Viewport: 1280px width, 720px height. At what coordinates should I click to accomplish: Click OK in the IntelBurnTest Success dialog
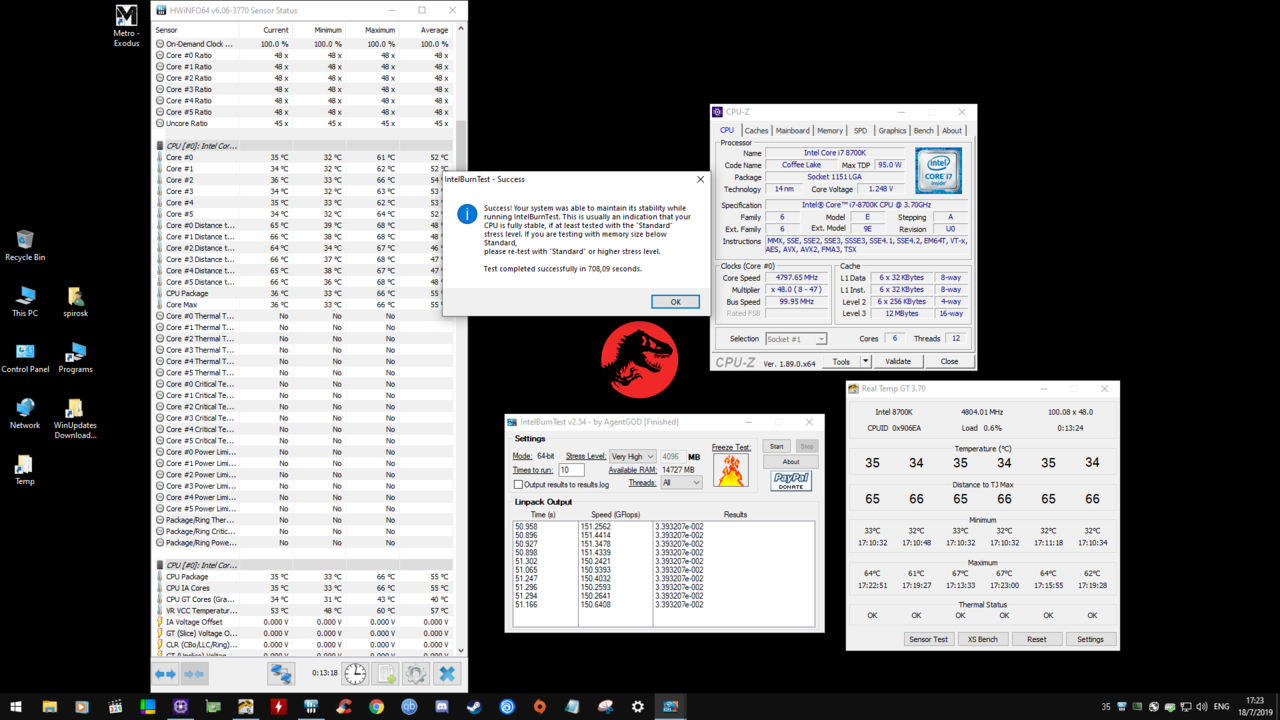tap(675, 301)
